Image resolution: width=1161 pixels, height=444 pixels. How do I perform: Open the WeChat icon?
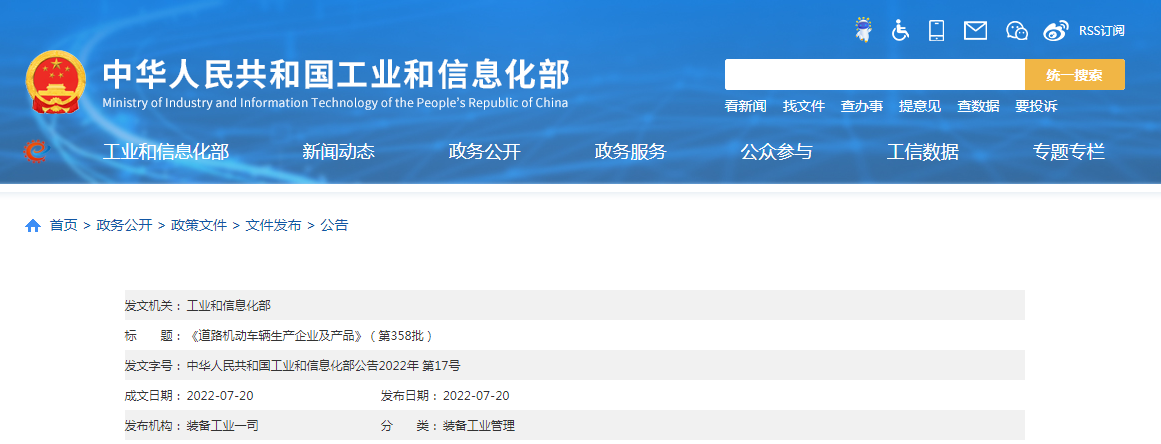[x=1017, y=30]
